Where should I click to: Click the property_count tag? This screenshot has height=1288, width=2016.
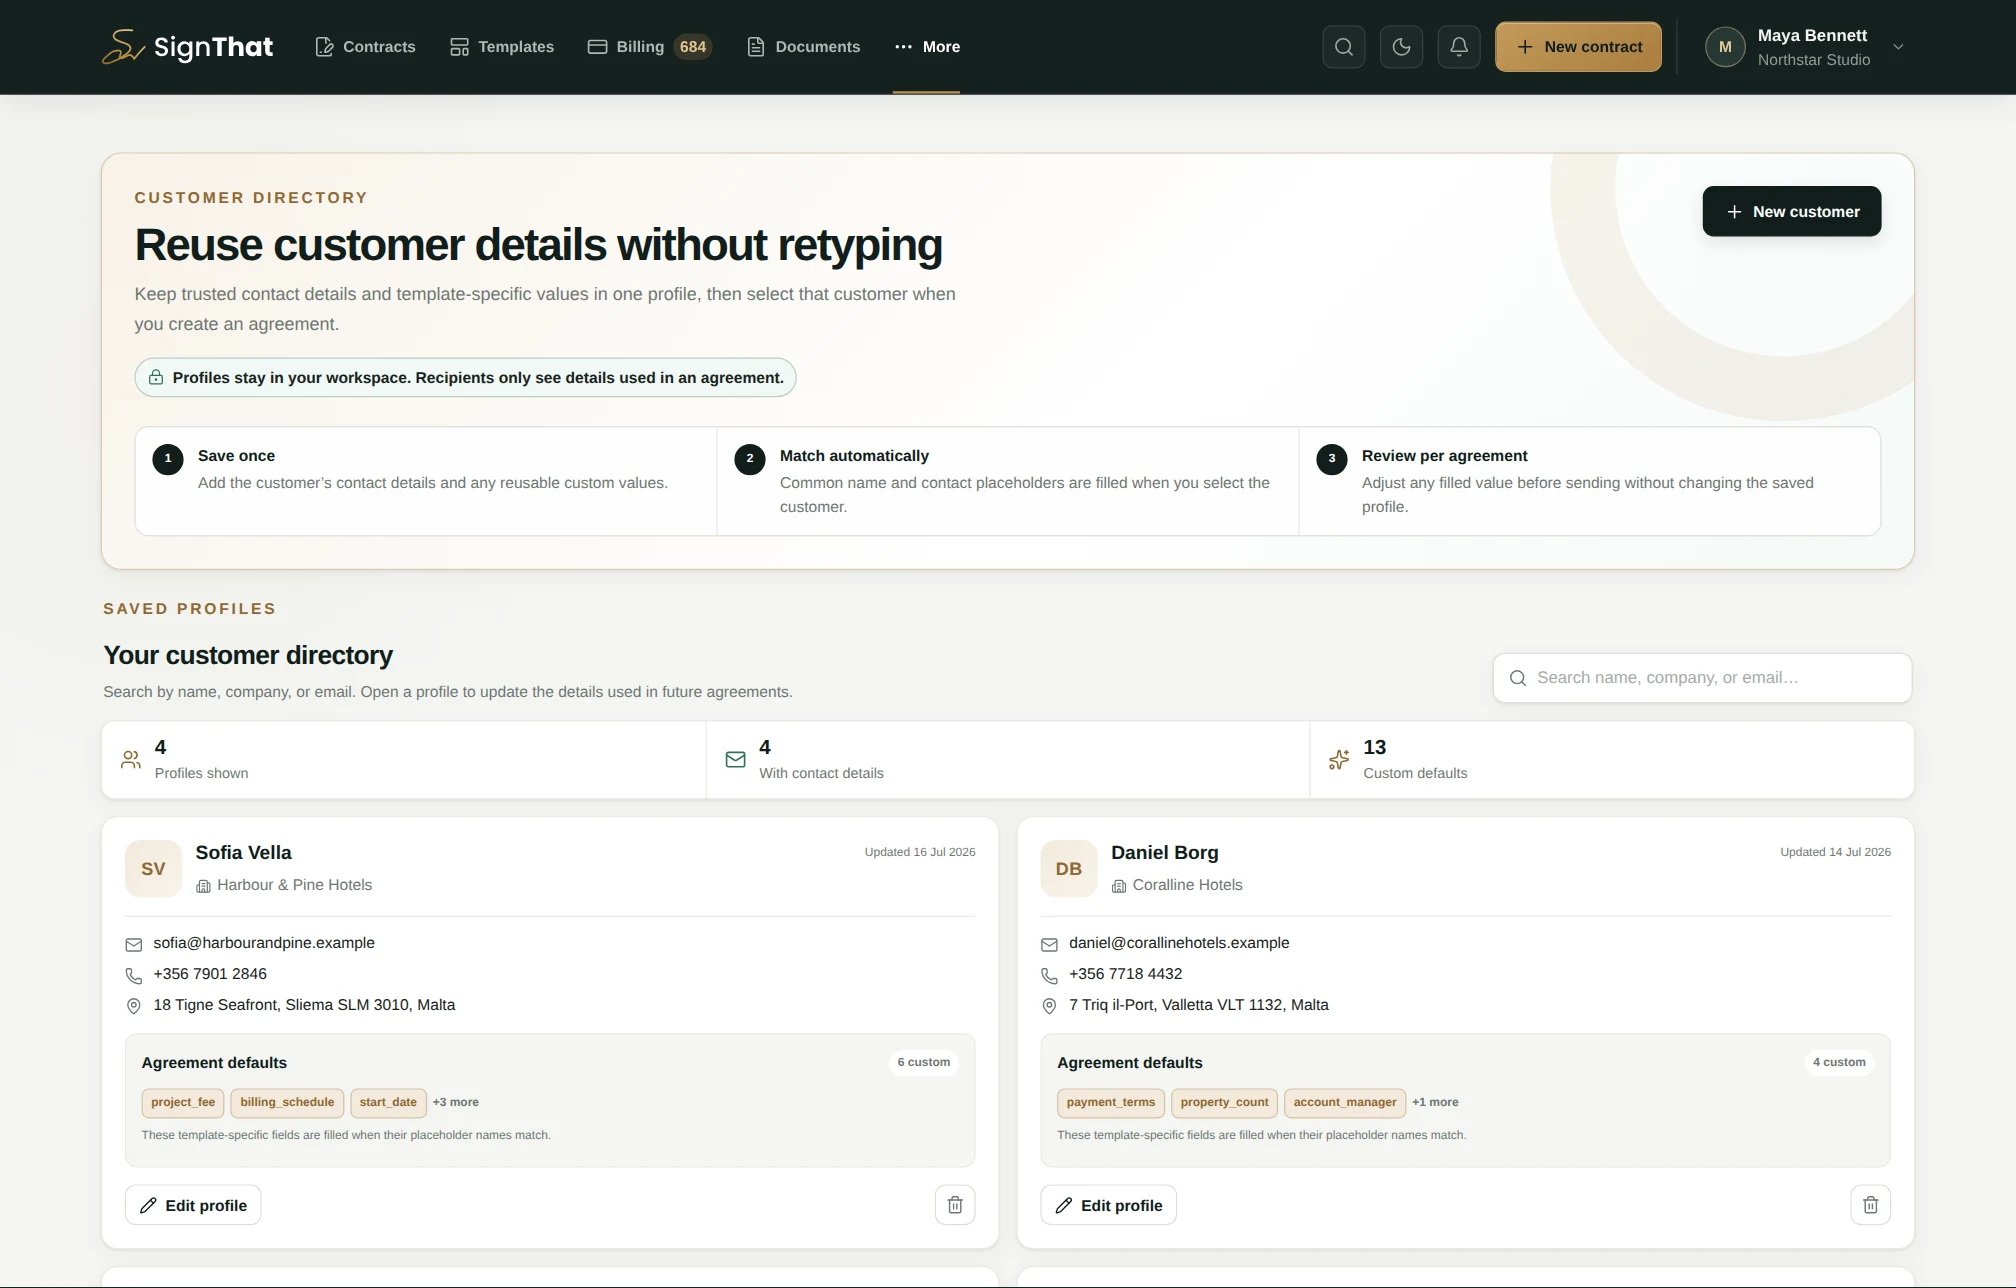click(x=1224, y=1102)
